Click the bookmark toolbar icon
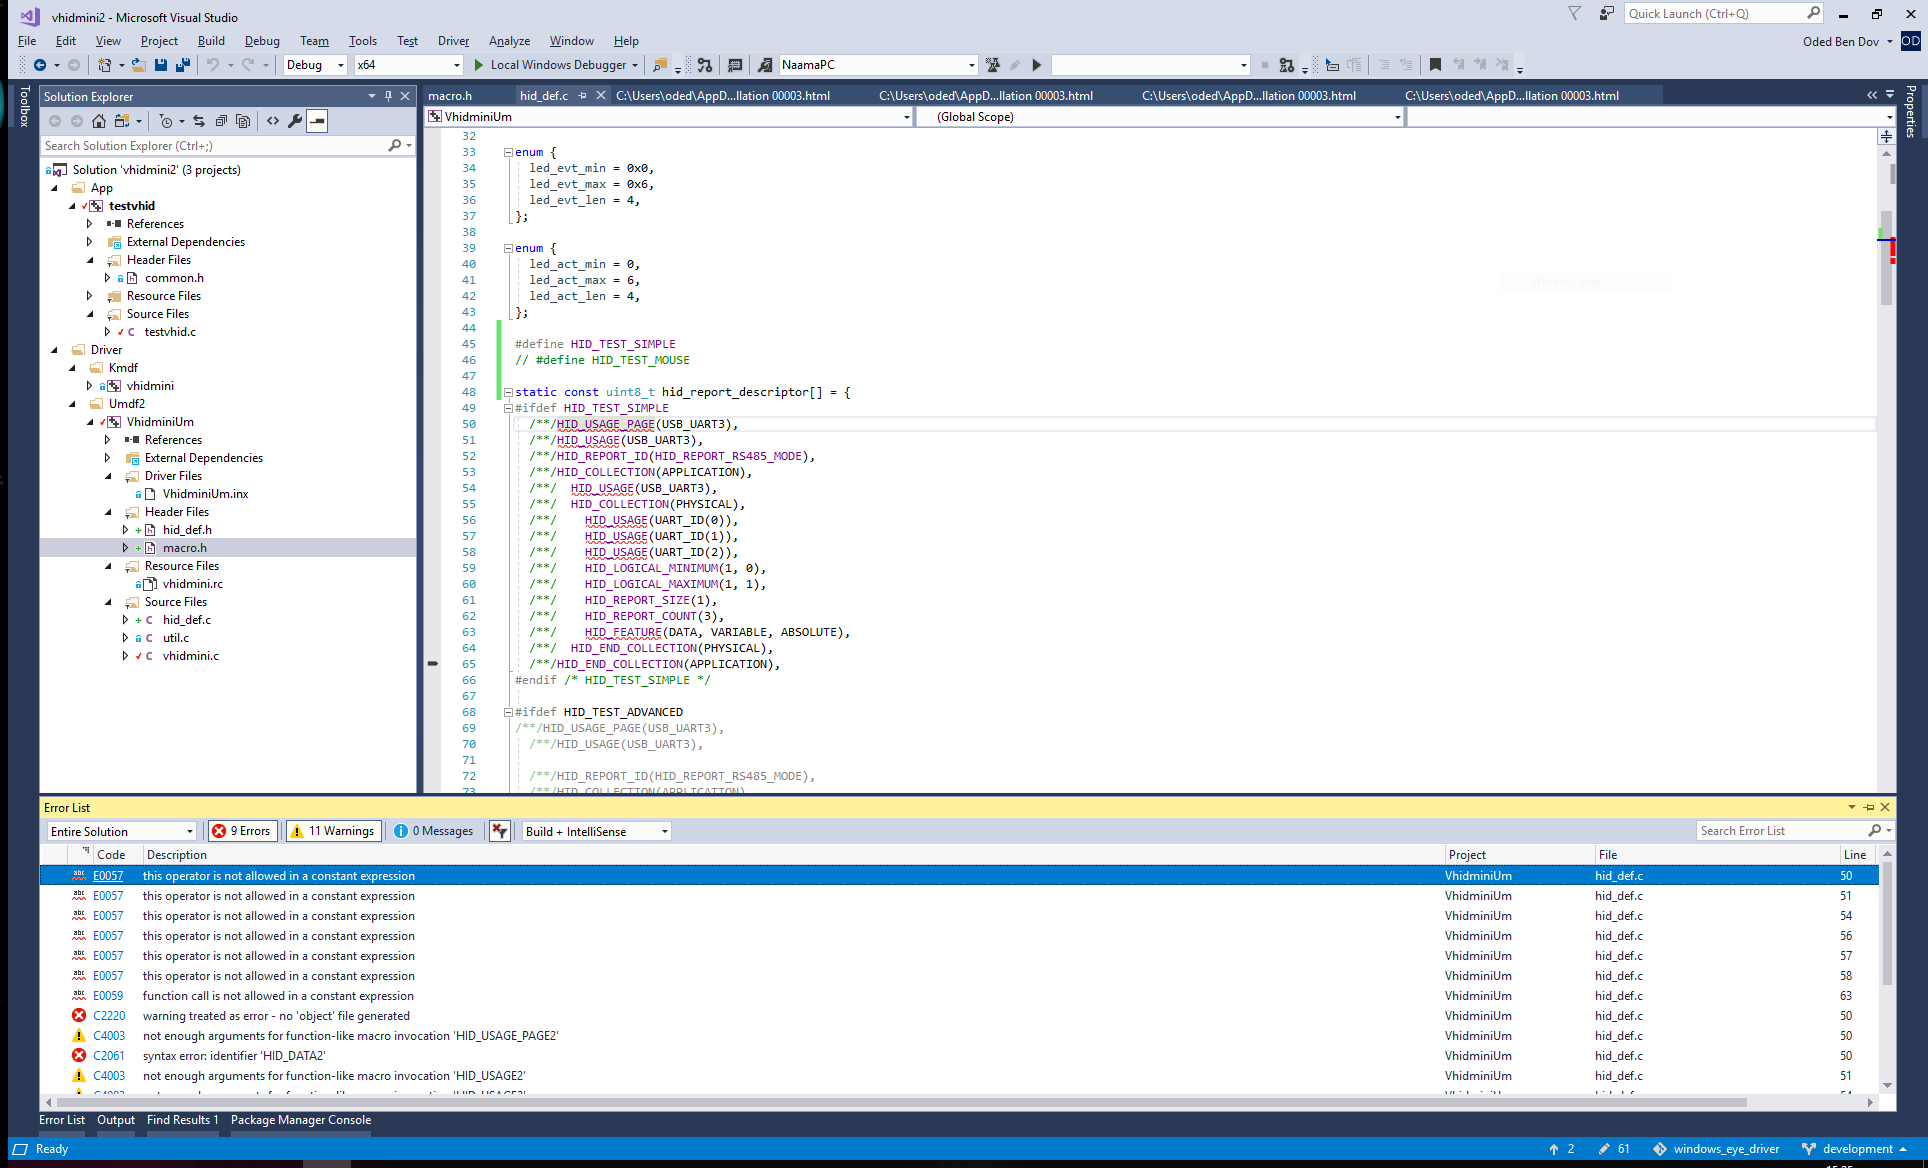This screenshot has width=1928, height=1168. coord(1435,65)
